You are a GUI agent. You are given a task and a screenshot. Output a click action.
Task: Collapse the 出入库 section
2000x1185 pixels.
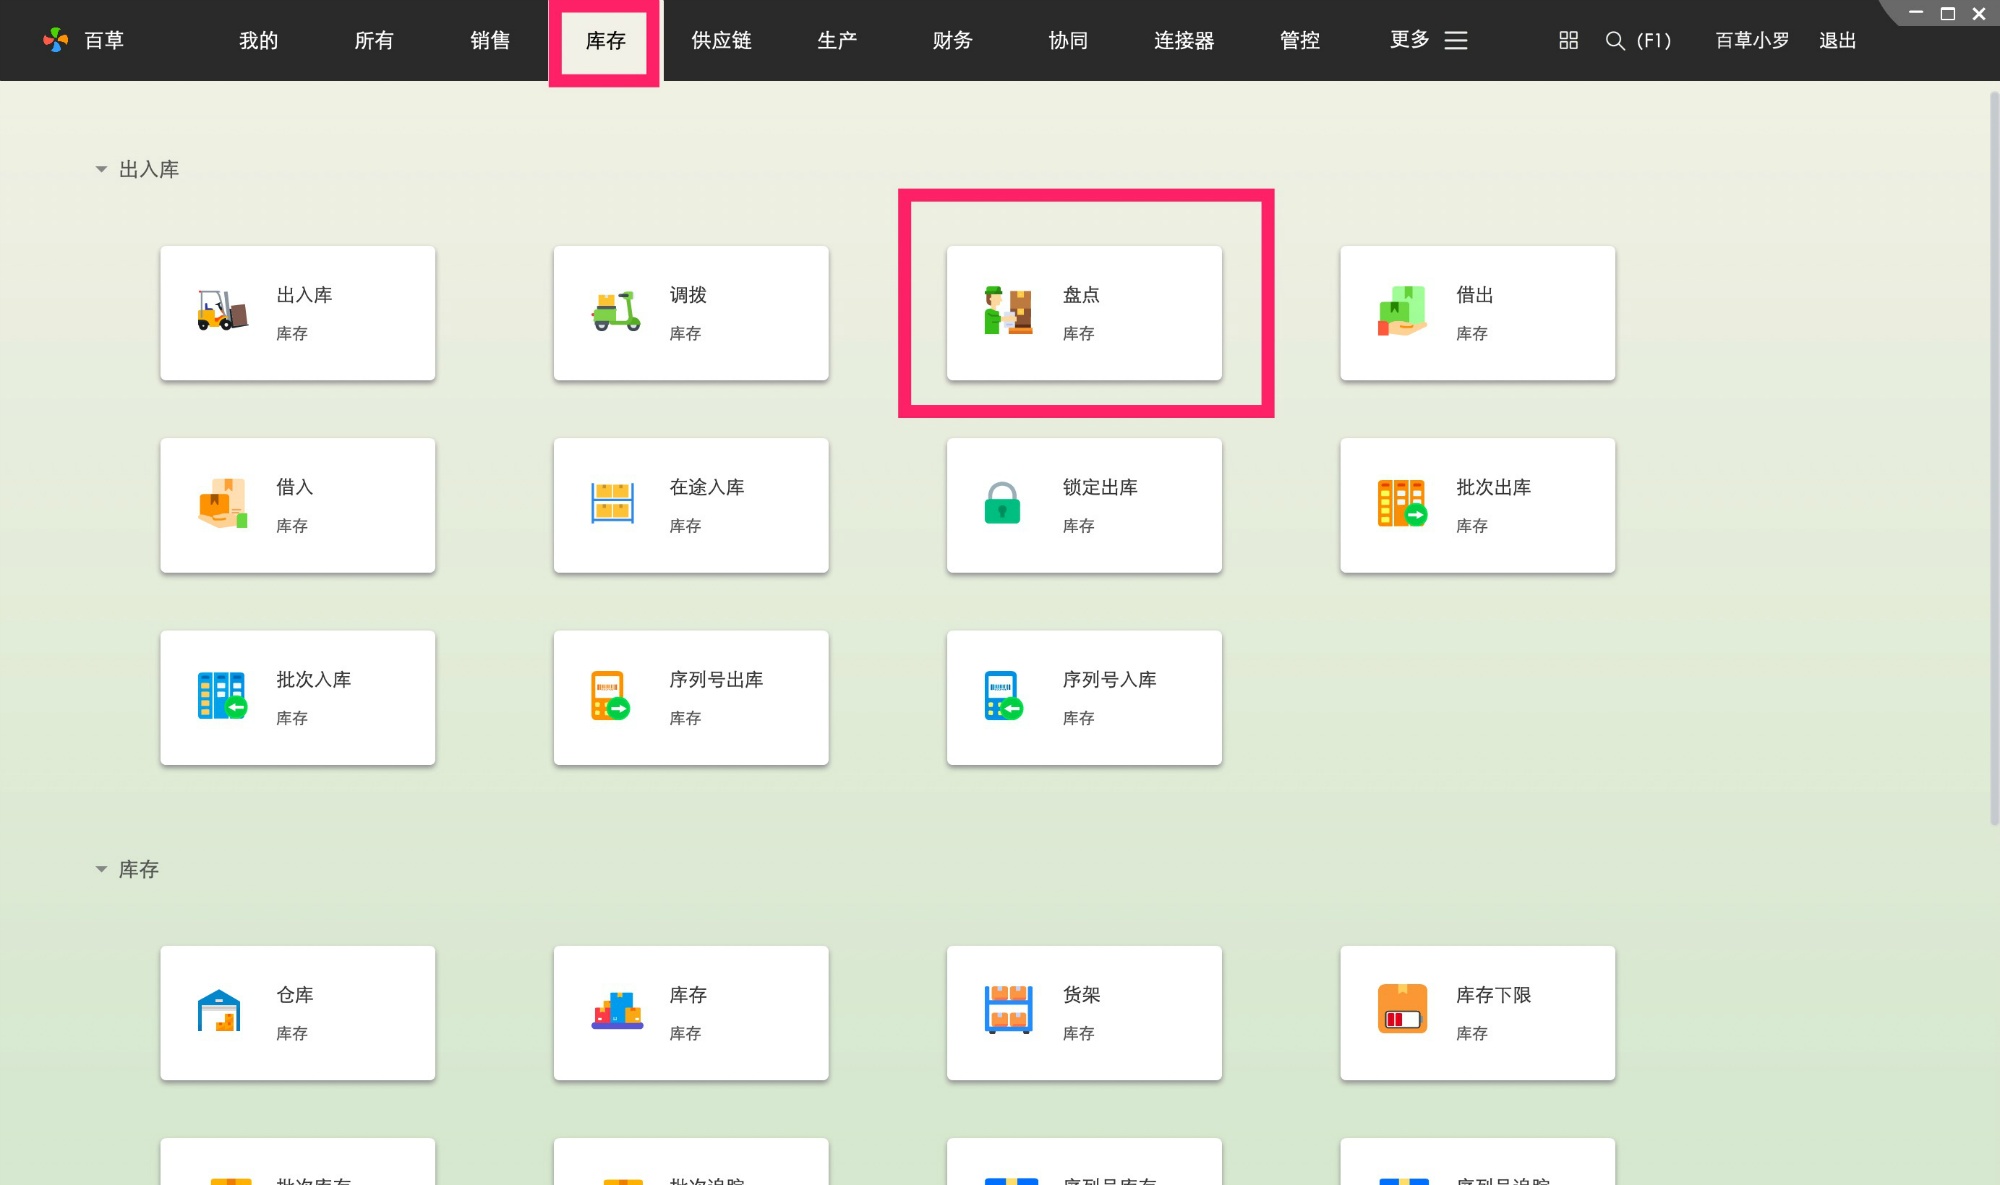(x=101, y=169)
